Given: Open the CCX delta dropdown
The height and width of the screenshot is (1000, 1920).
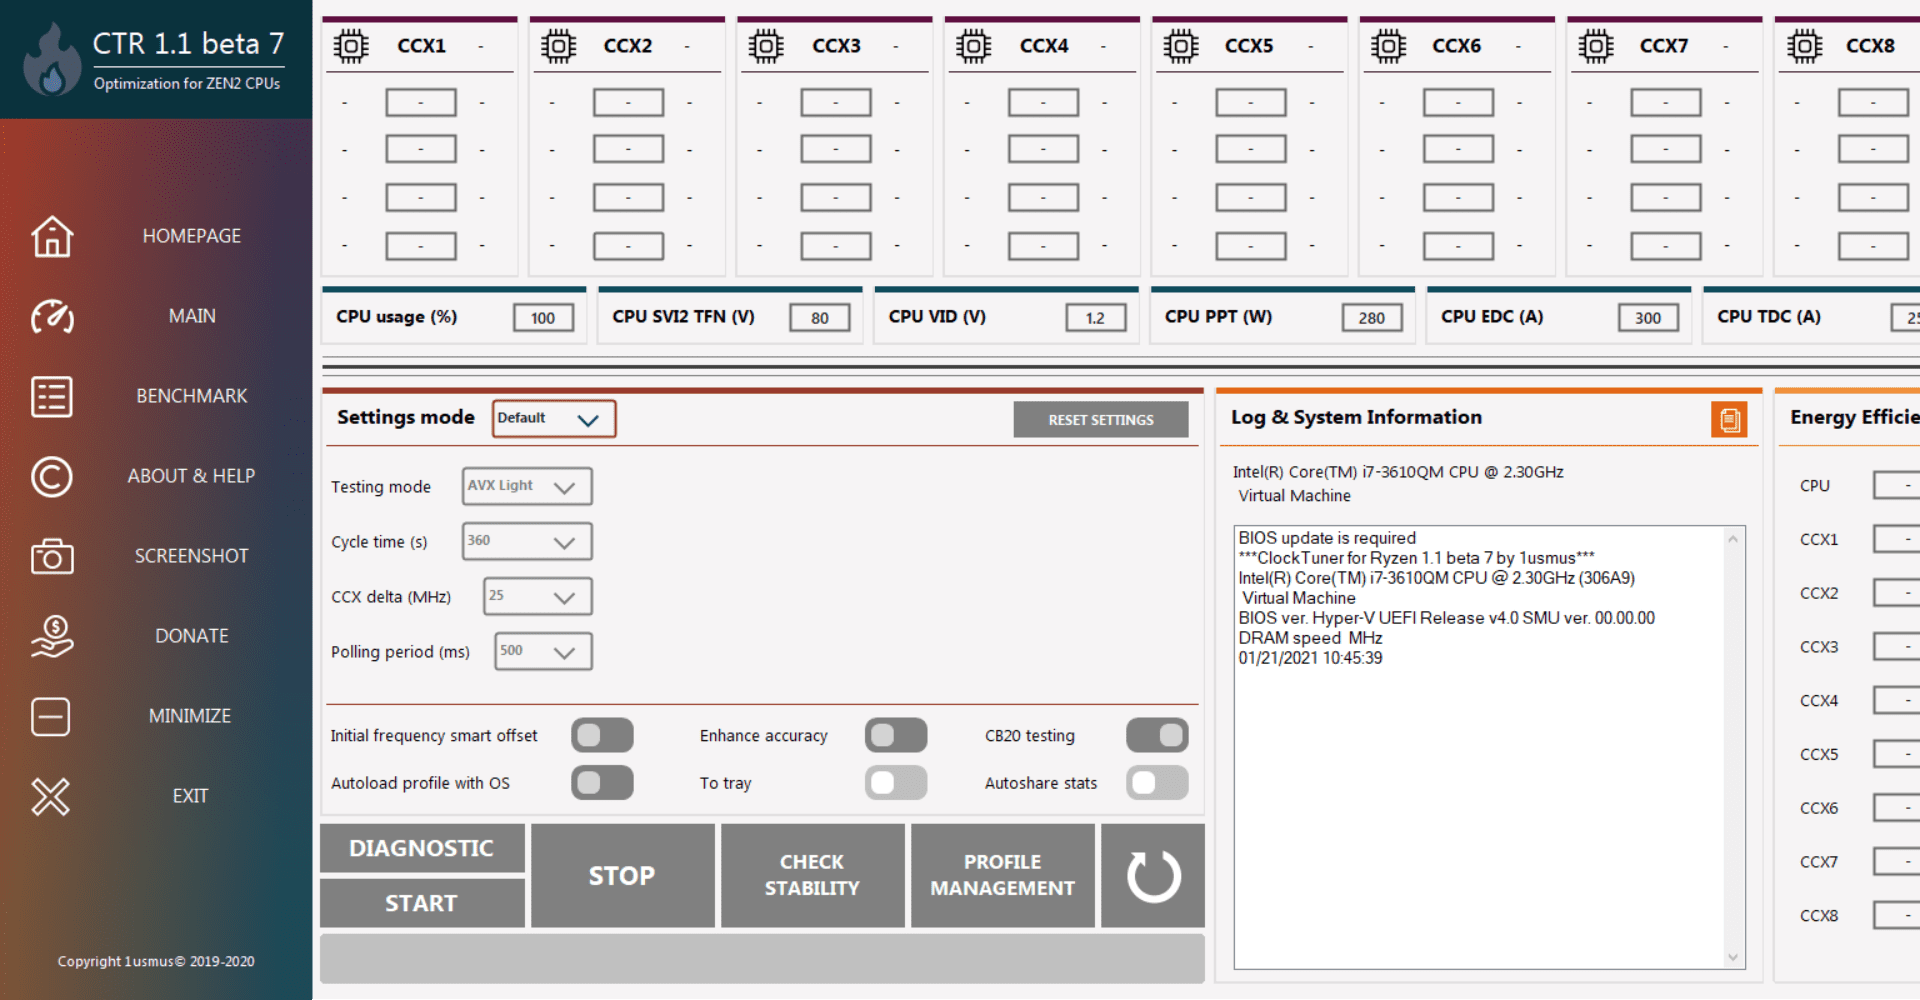Looking at the screenshot, I should pyautogui.click(x=538, y=596).
